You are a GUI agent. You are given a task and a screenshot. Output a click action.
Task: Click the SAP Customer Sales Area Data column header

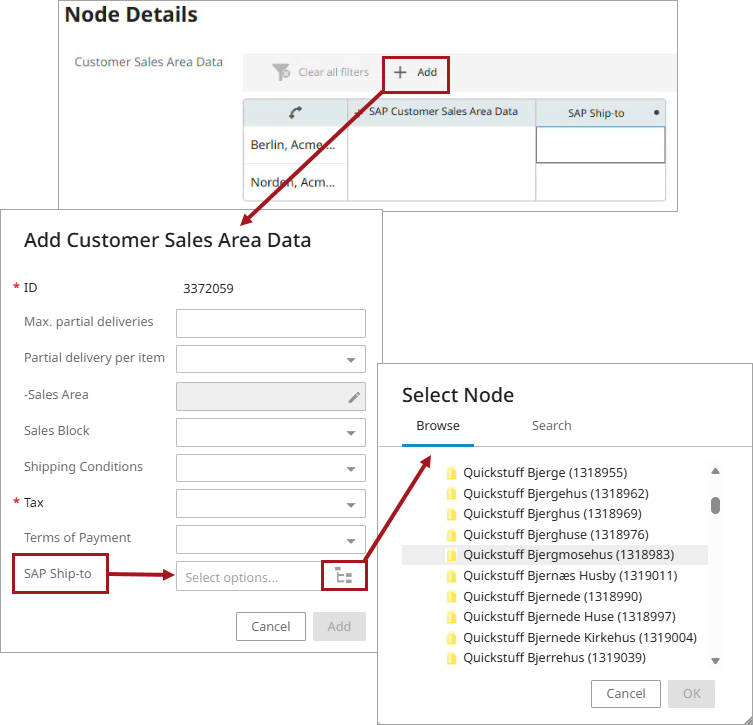441,112
